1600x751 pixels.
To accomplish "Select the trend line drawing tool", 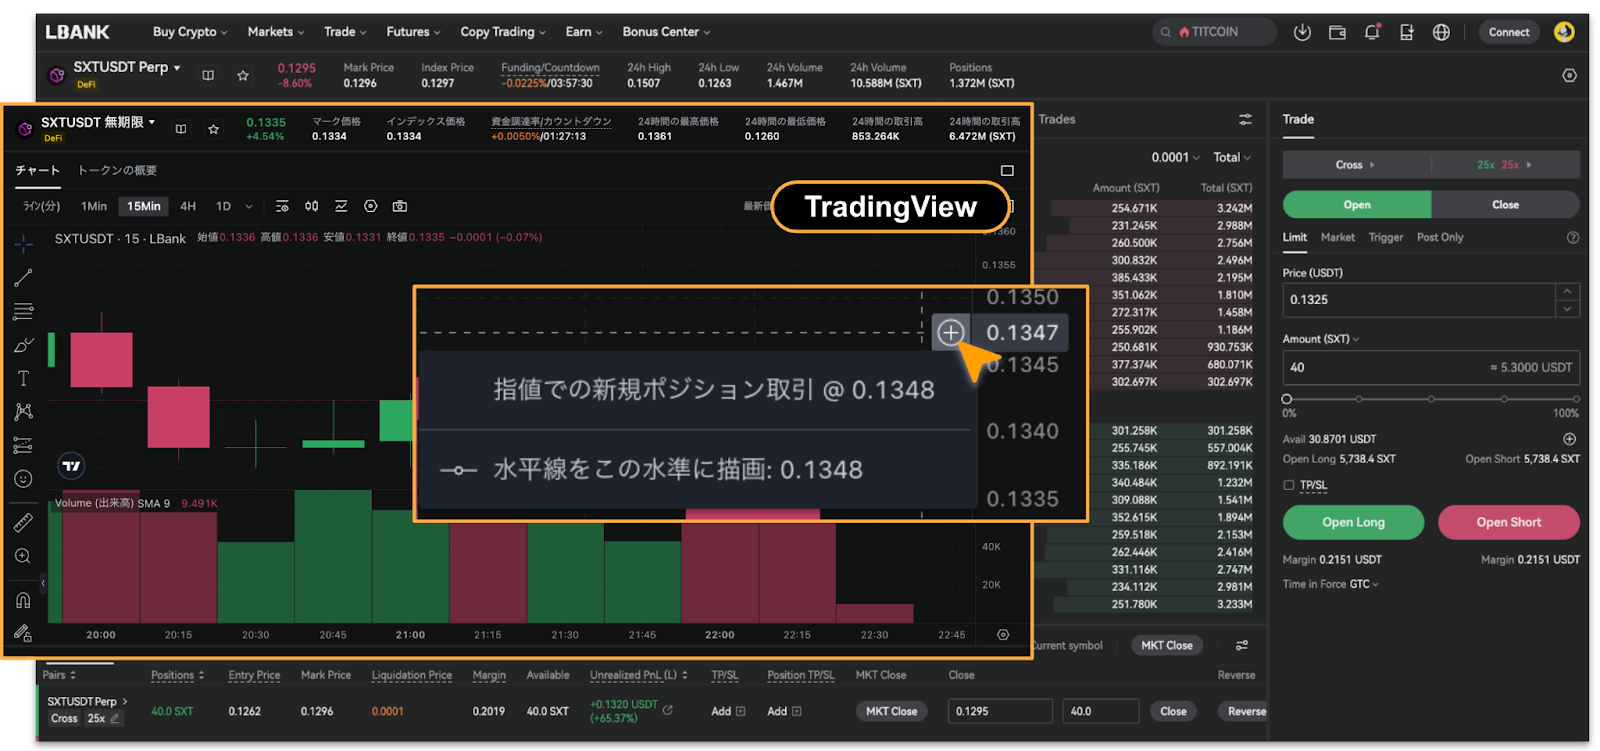I will click(x=24, y=278).
